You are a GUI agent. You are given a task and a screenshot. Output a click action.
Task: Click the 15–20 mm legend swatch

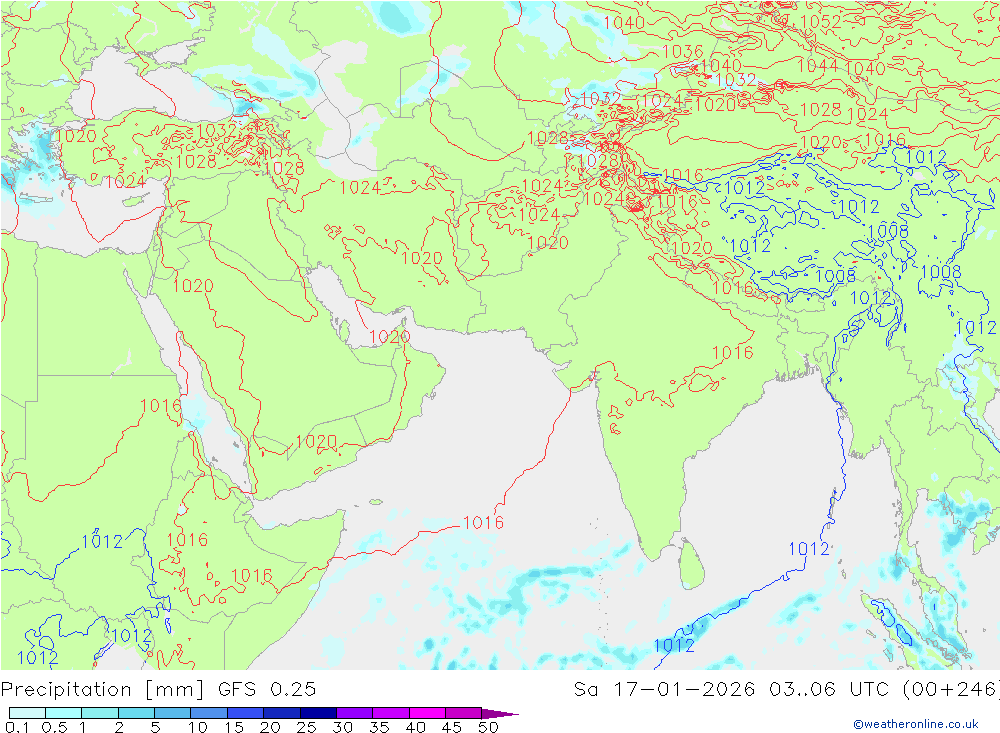coord(245,713)
